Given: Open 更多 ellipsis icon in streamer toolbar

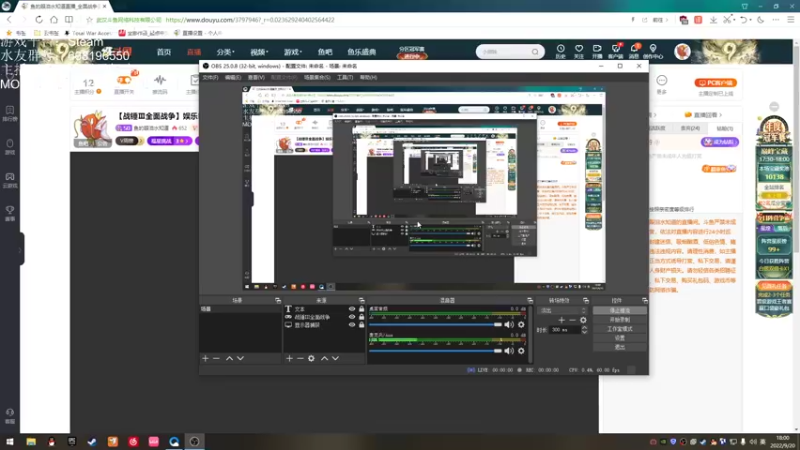Looking at the screenshot, I should pyautogui.click(x=662, y=84).
